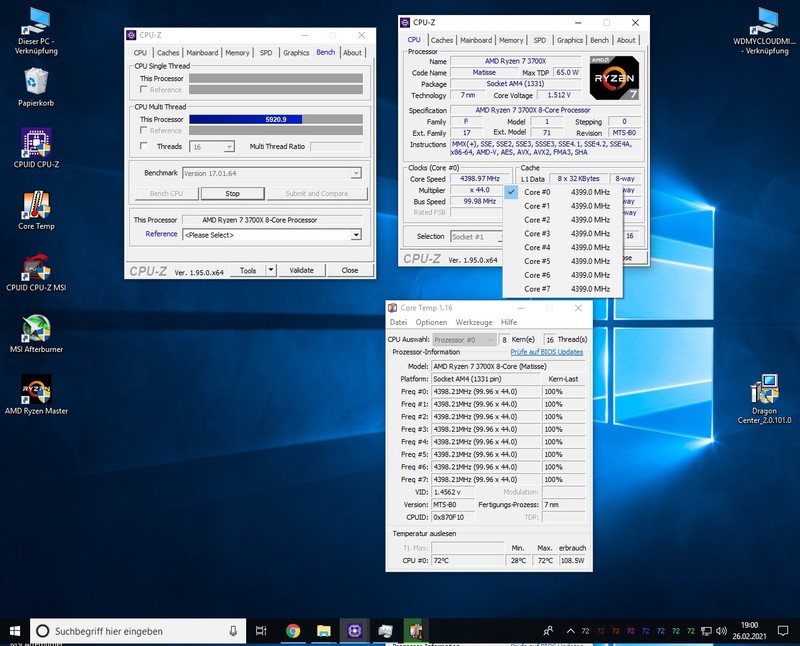800x646 pixels.
Task: Click the Ryzen 7 logo in CPU-Z
Action: pos(614,78)
